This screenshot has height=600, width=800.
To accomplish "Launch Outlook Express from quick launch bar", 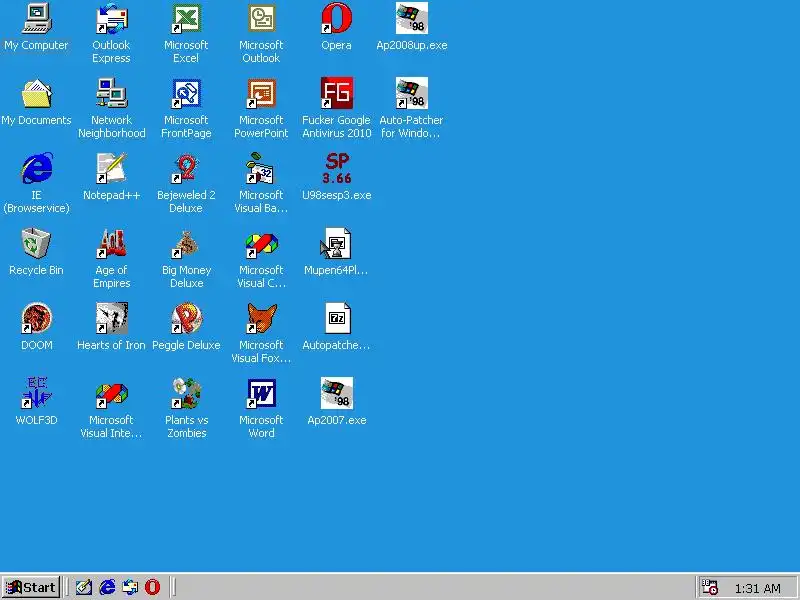I will [x=130, y=587].
